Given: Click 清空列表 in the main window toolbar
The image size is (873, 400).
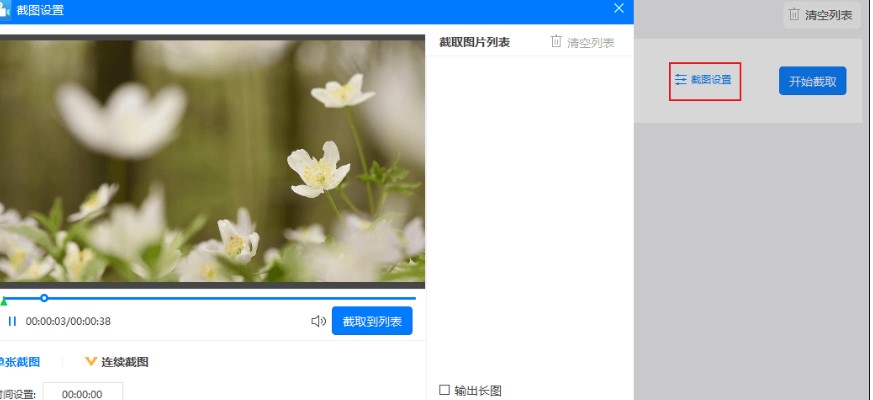Looking at the screenshot, I should pos(821,15).
